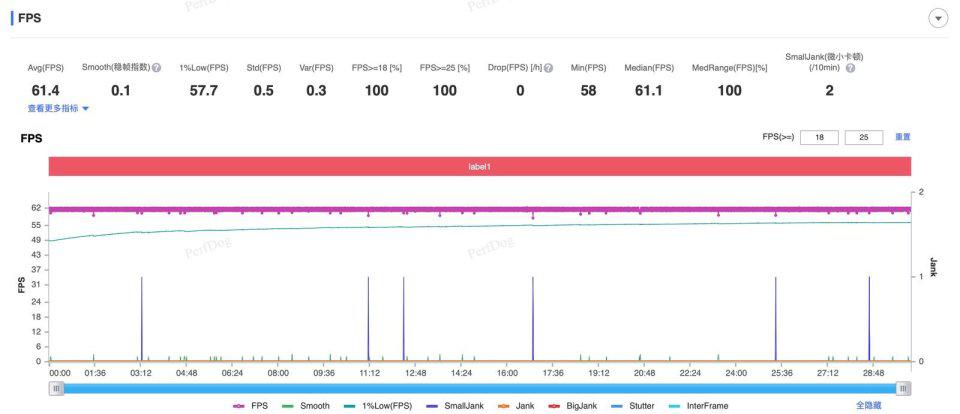The width and height of the screenshot is (960, 414).
Task: Toggle the BigJank legend entry
Action: 571,405
